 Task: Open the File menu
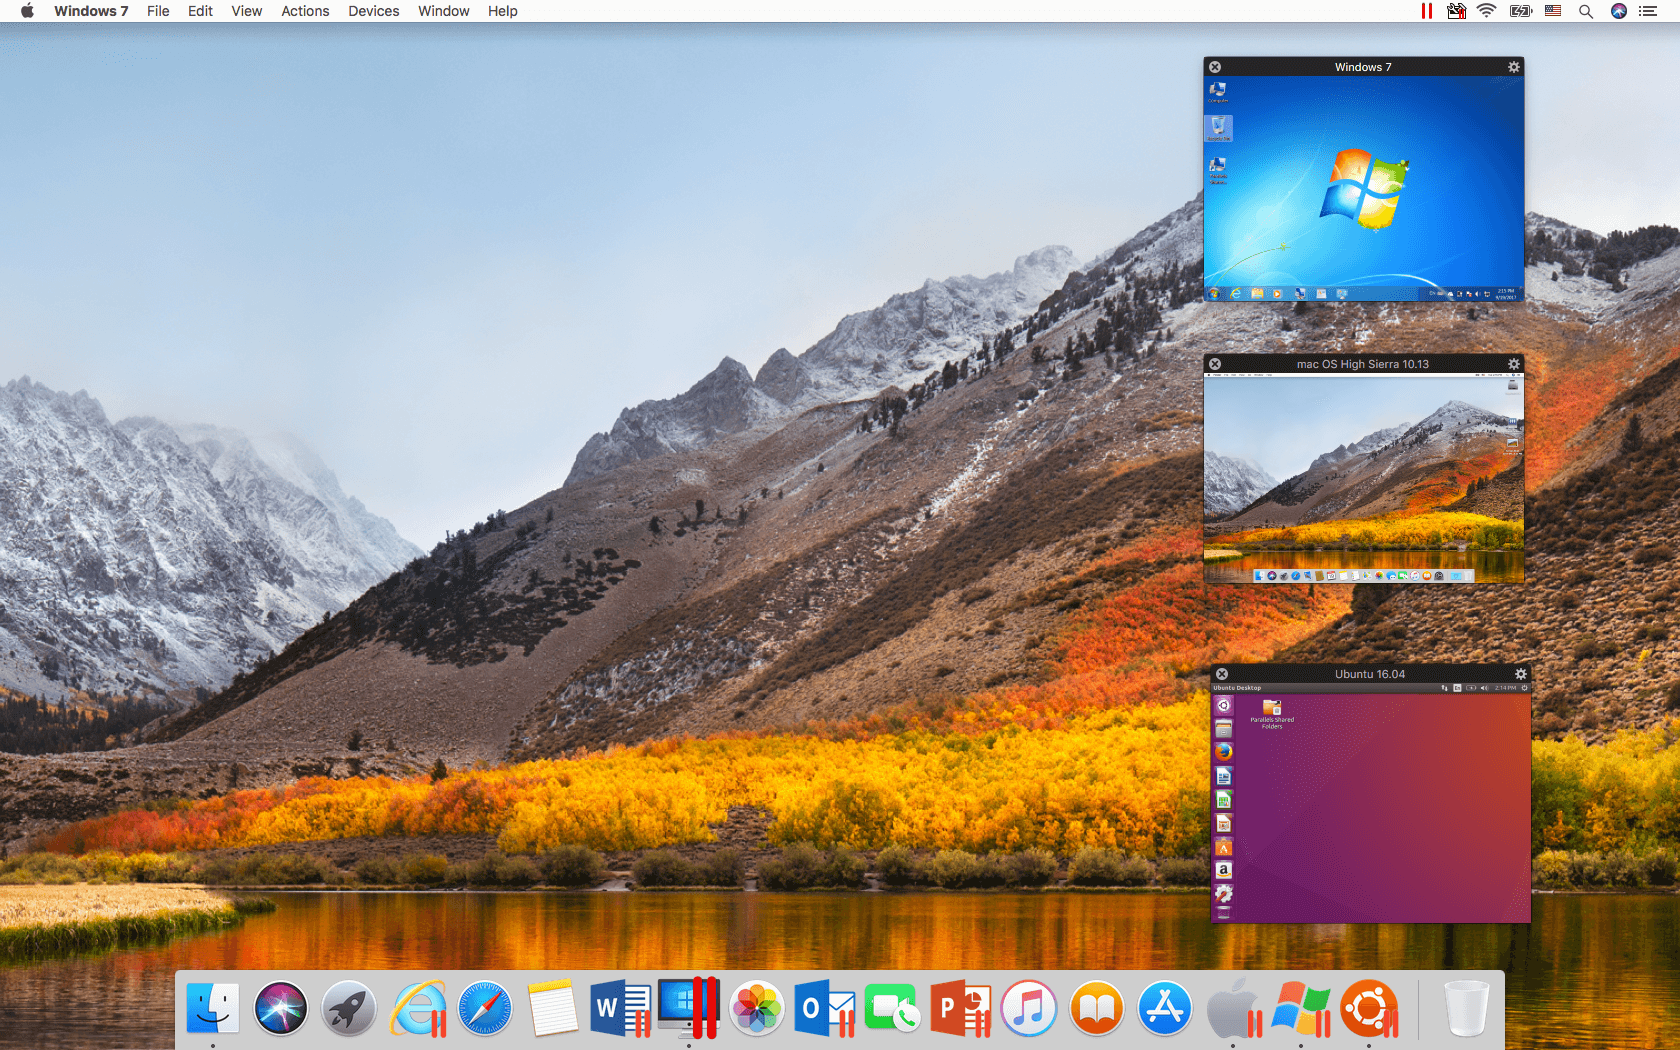pos(158,11)
